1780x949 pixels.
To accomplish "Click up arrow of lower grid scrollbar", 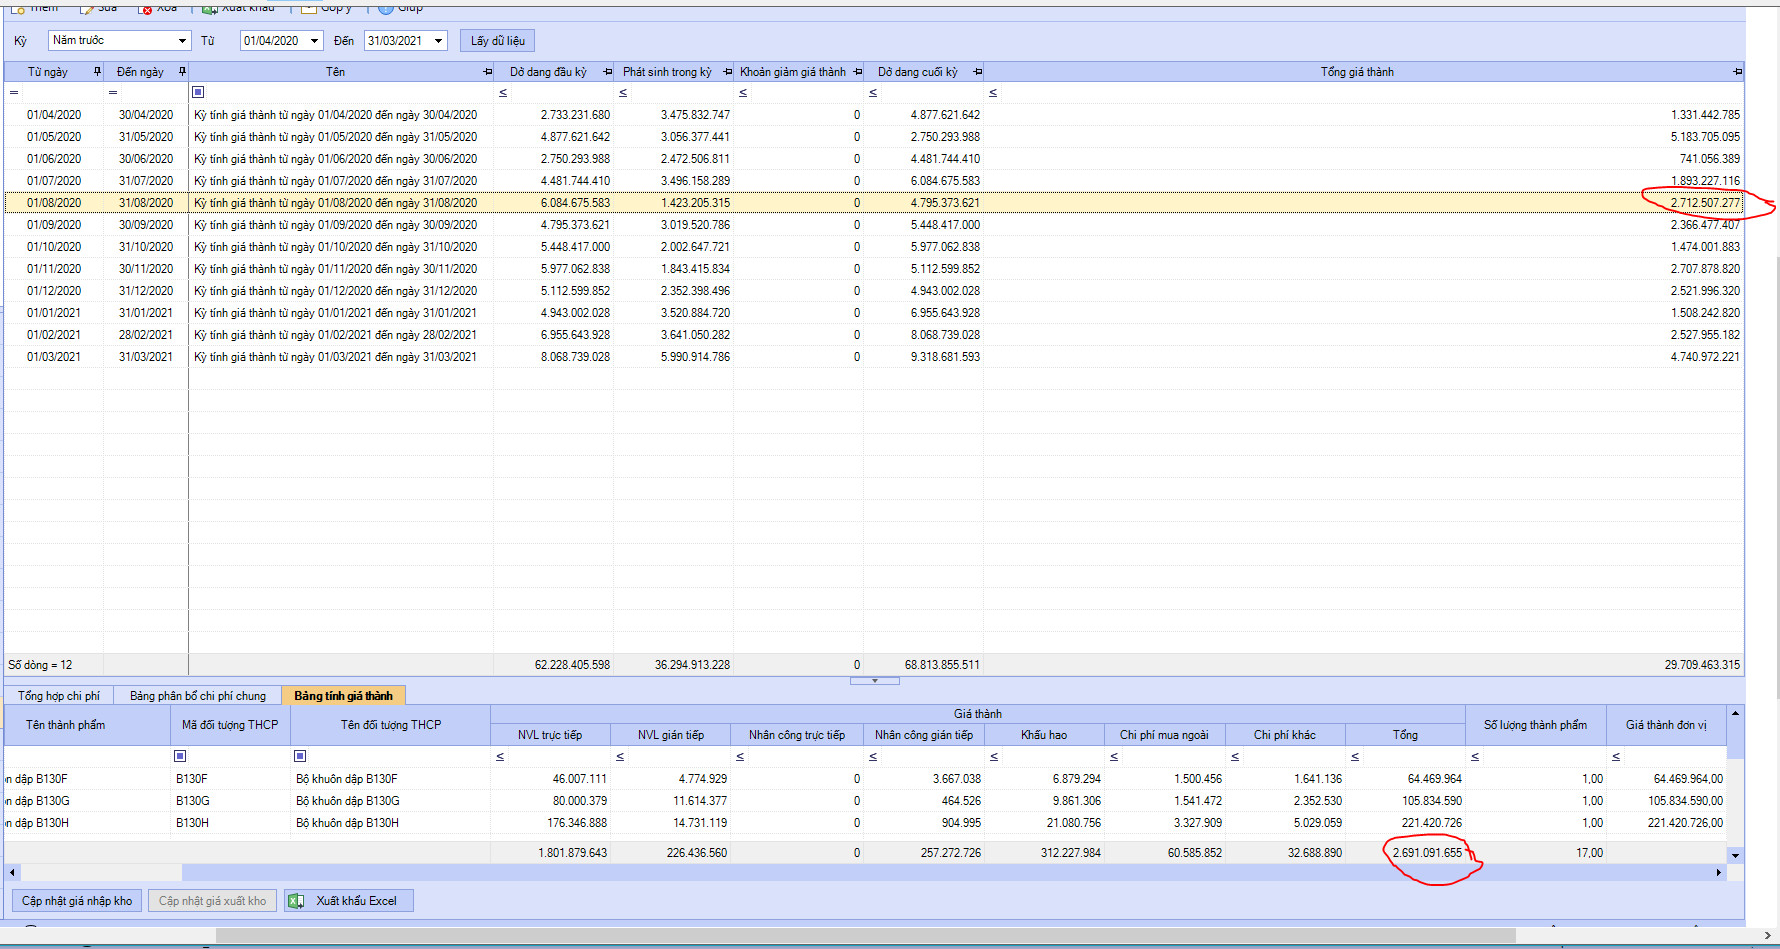I will pos(1735,713).
